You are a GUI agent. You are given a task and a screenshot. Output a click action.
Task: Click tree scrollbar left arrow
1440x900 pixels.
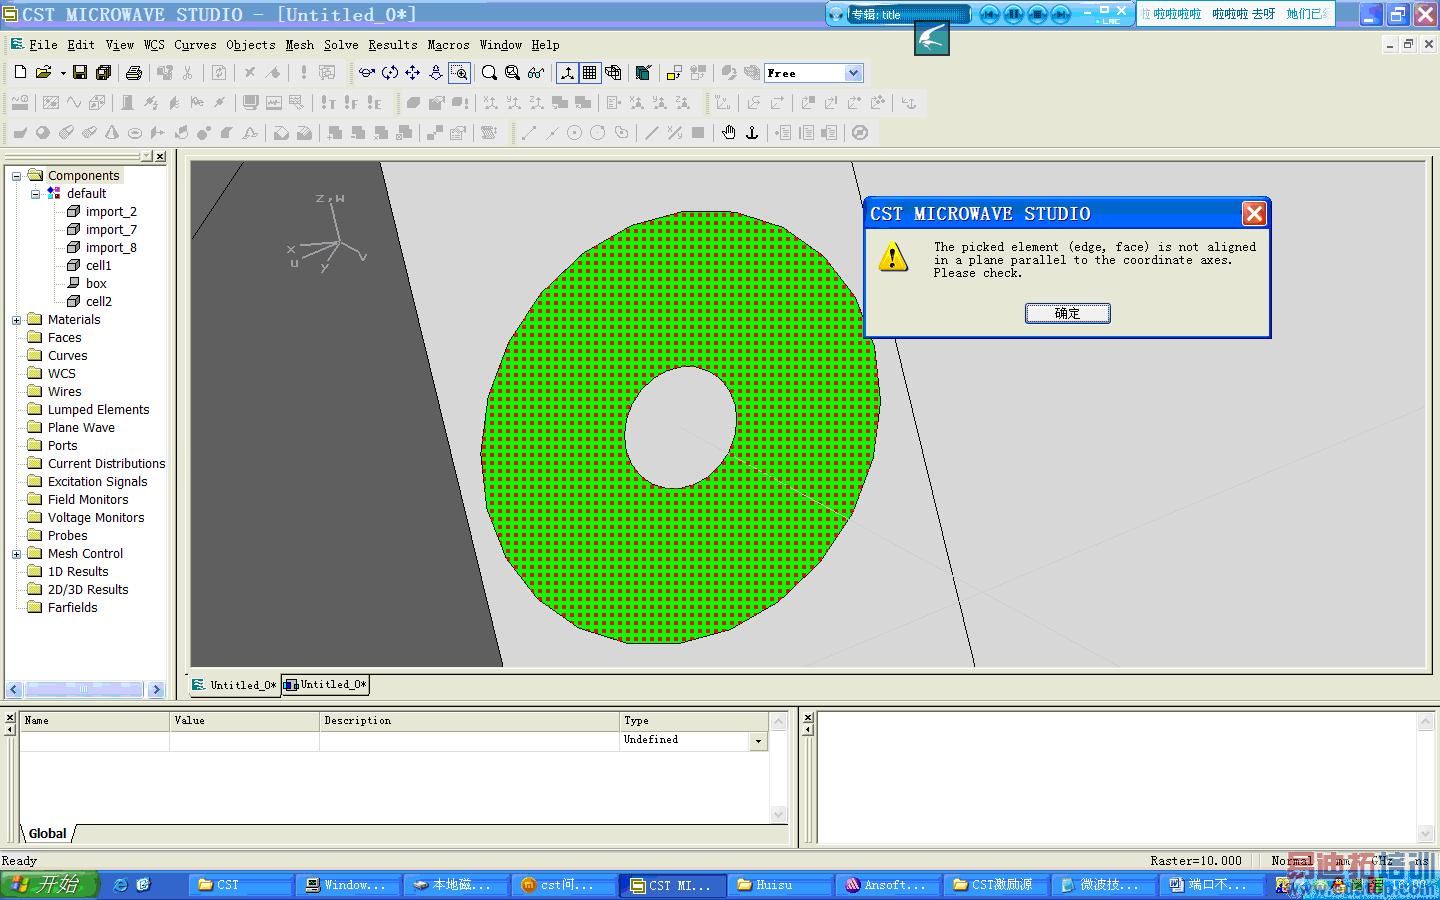tap(14, 689)
